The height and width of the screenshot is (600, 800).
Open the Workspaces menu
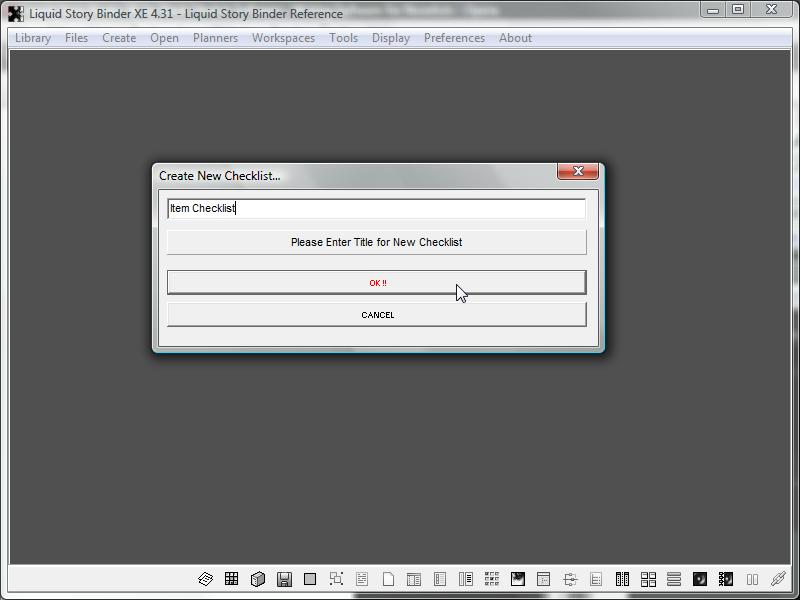point(283,38)
